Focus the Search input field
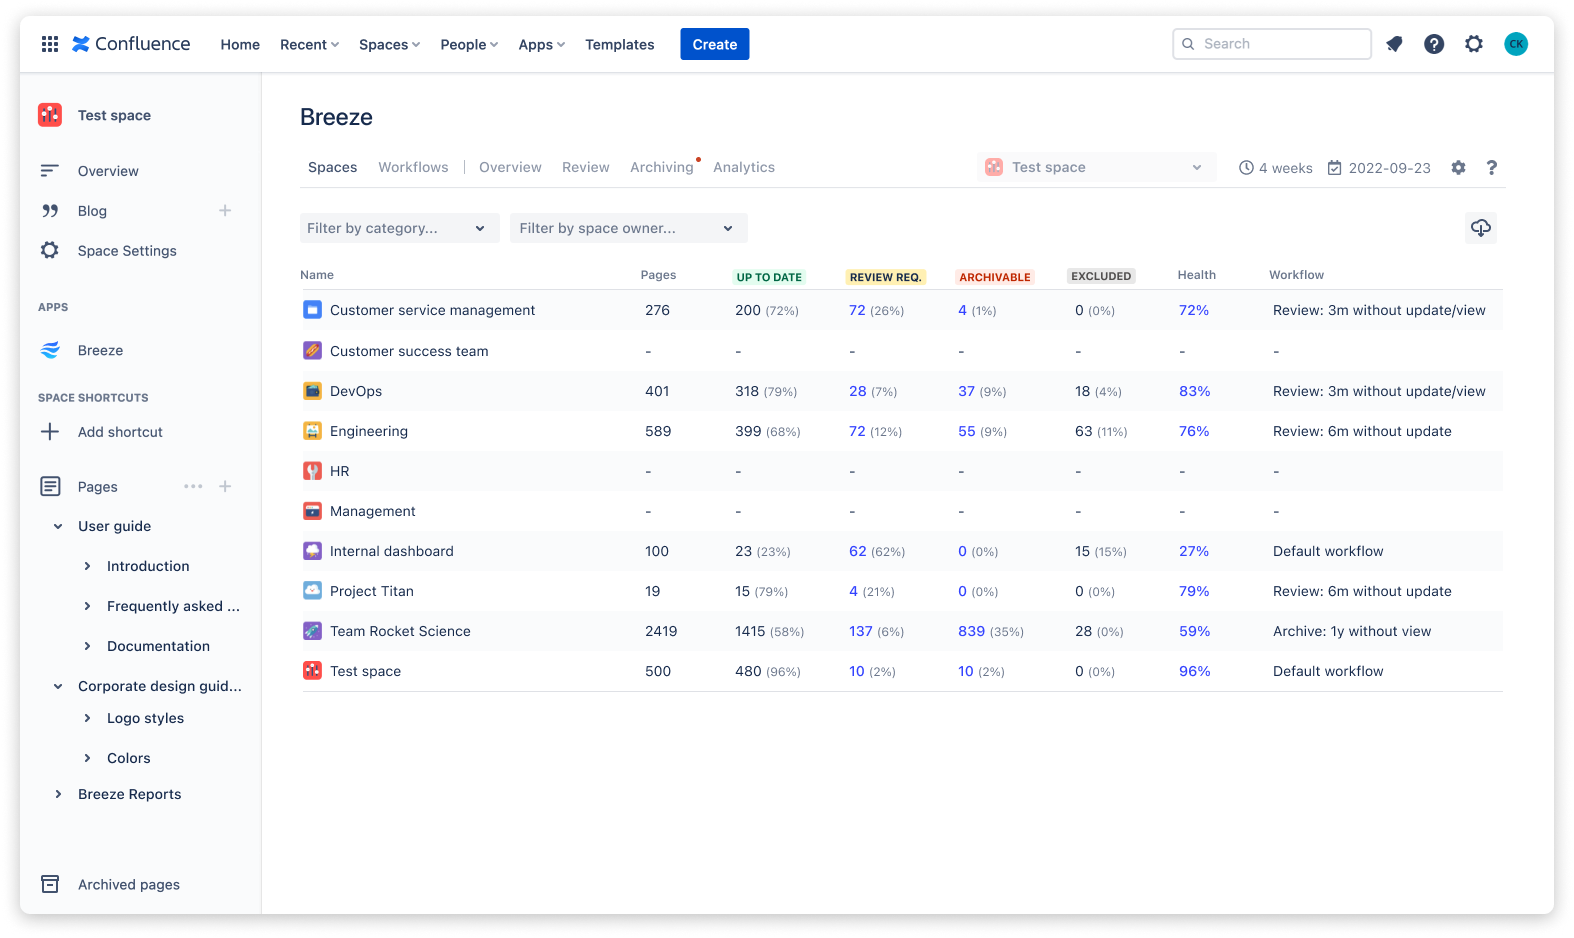Viewport: 1574px width, 938px height. coord(1272,44)
